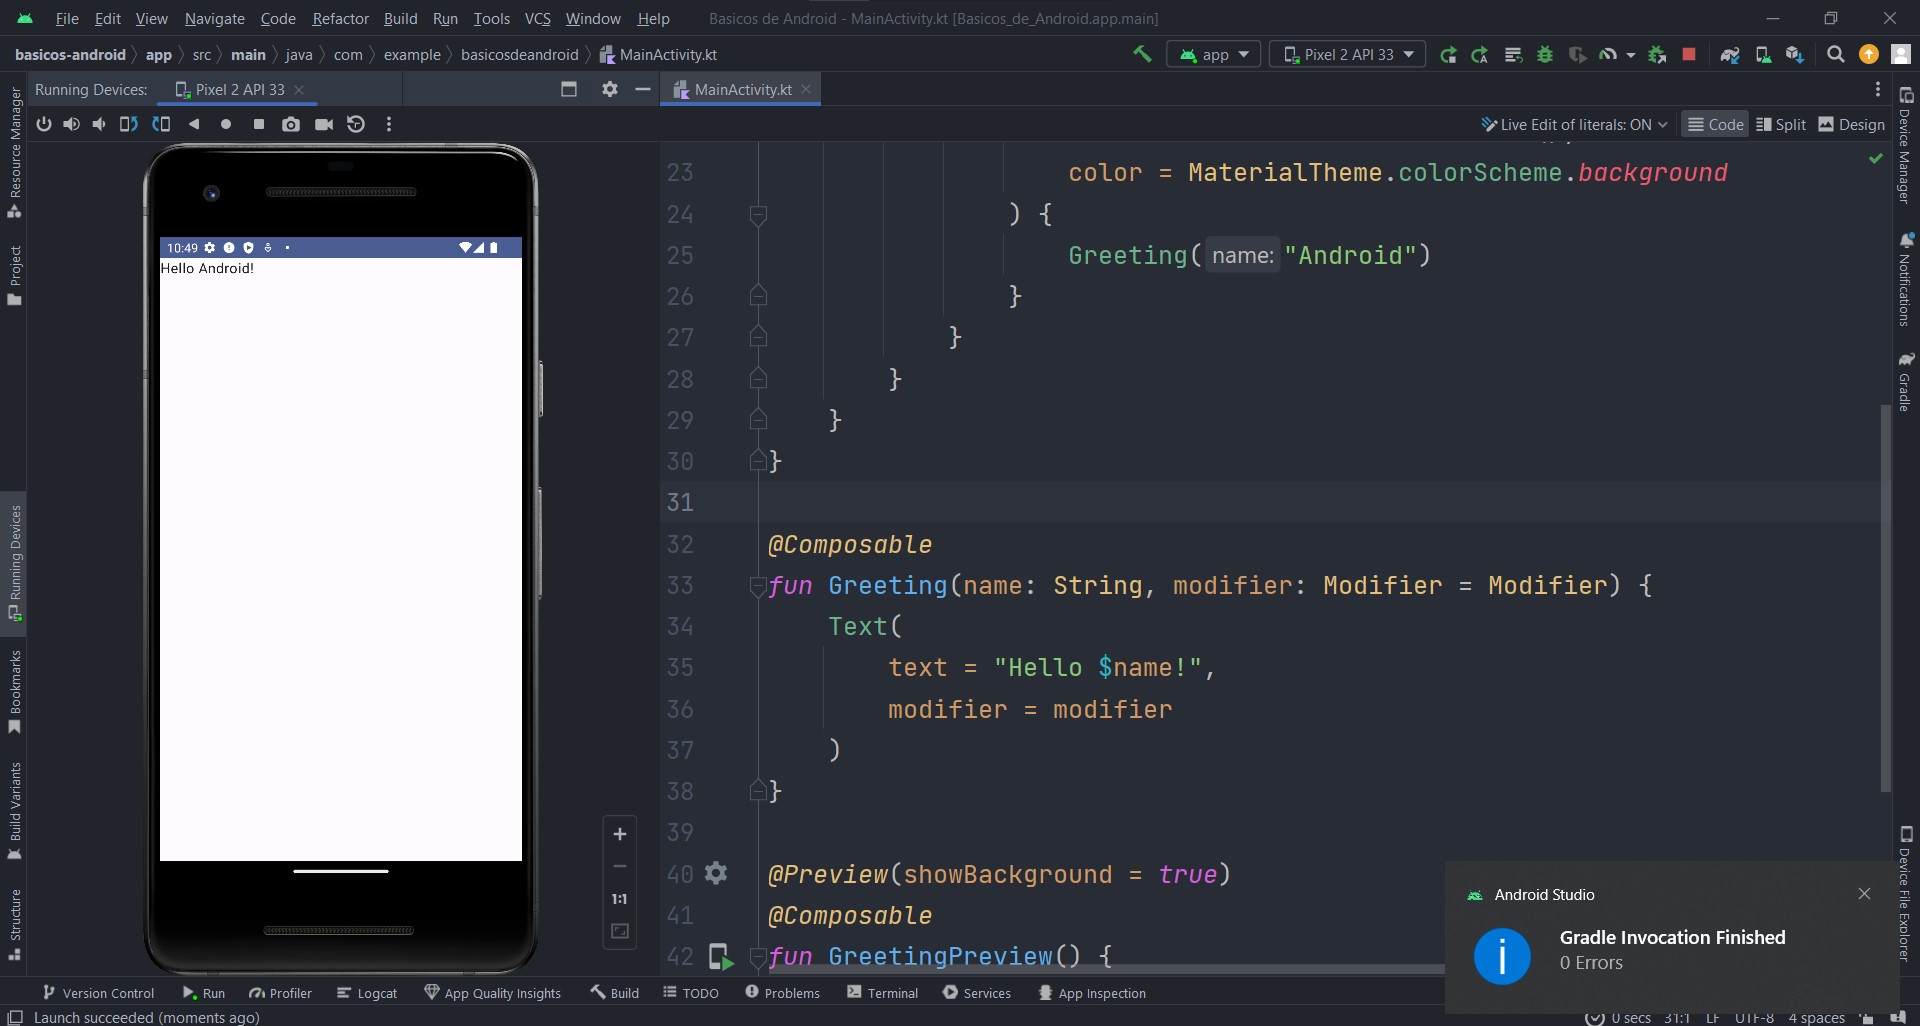Click the emulator power button icon
The width and height of the screenshot is (1920, 1026).
click(44, 124)
